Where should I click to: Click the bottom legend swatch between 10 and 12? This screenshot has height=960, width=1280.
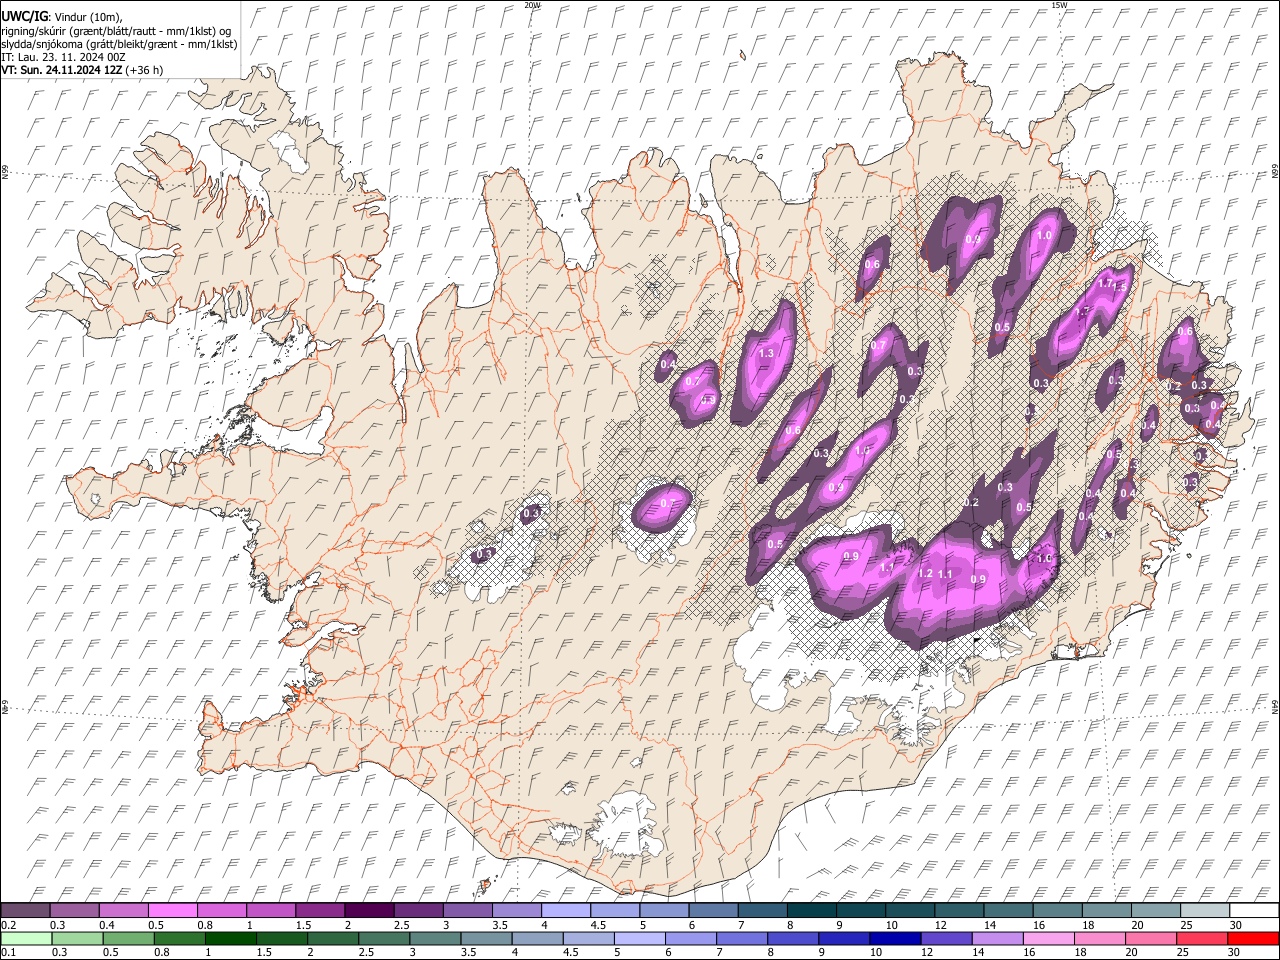896,938
